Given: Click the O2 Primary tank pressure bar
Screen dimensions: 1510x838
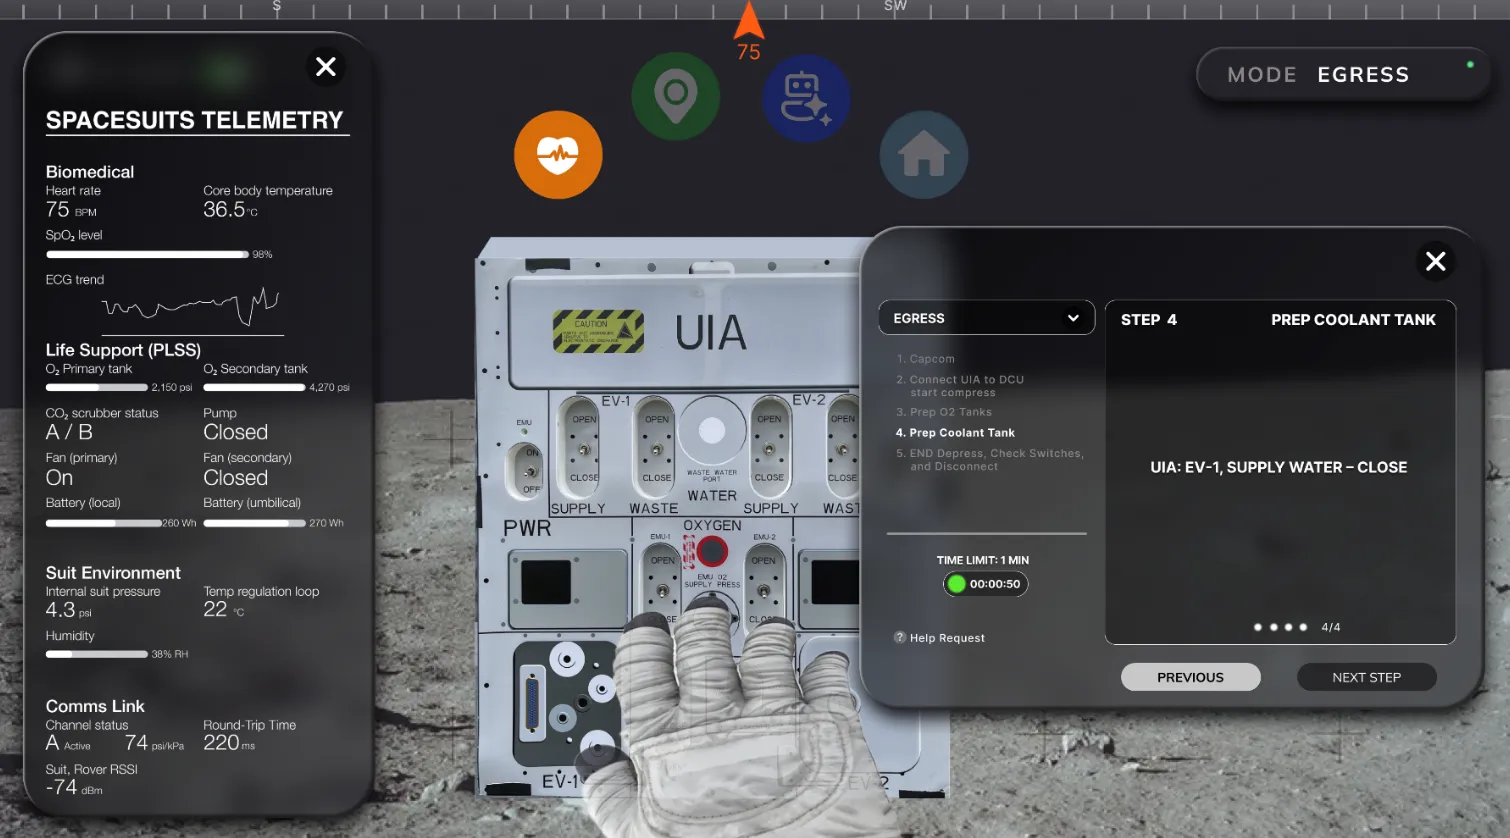Looking at the screenshot, I should coord(97,387).
